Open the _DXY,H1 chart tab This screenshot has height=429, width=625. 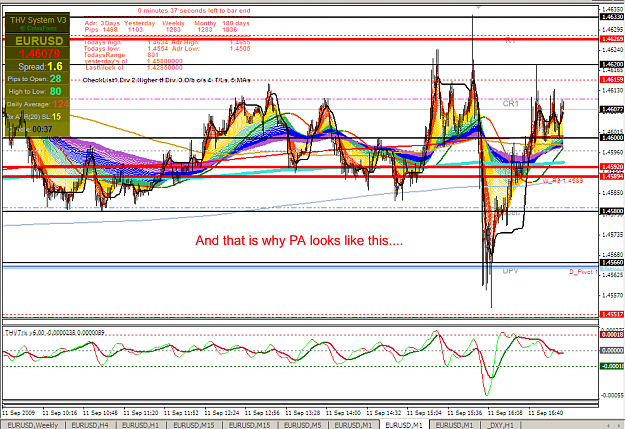click(x=501, y=425)
